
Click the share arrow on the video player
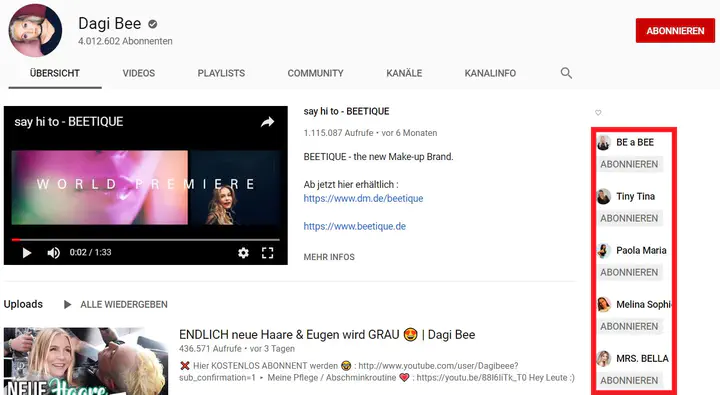[267, 122]
